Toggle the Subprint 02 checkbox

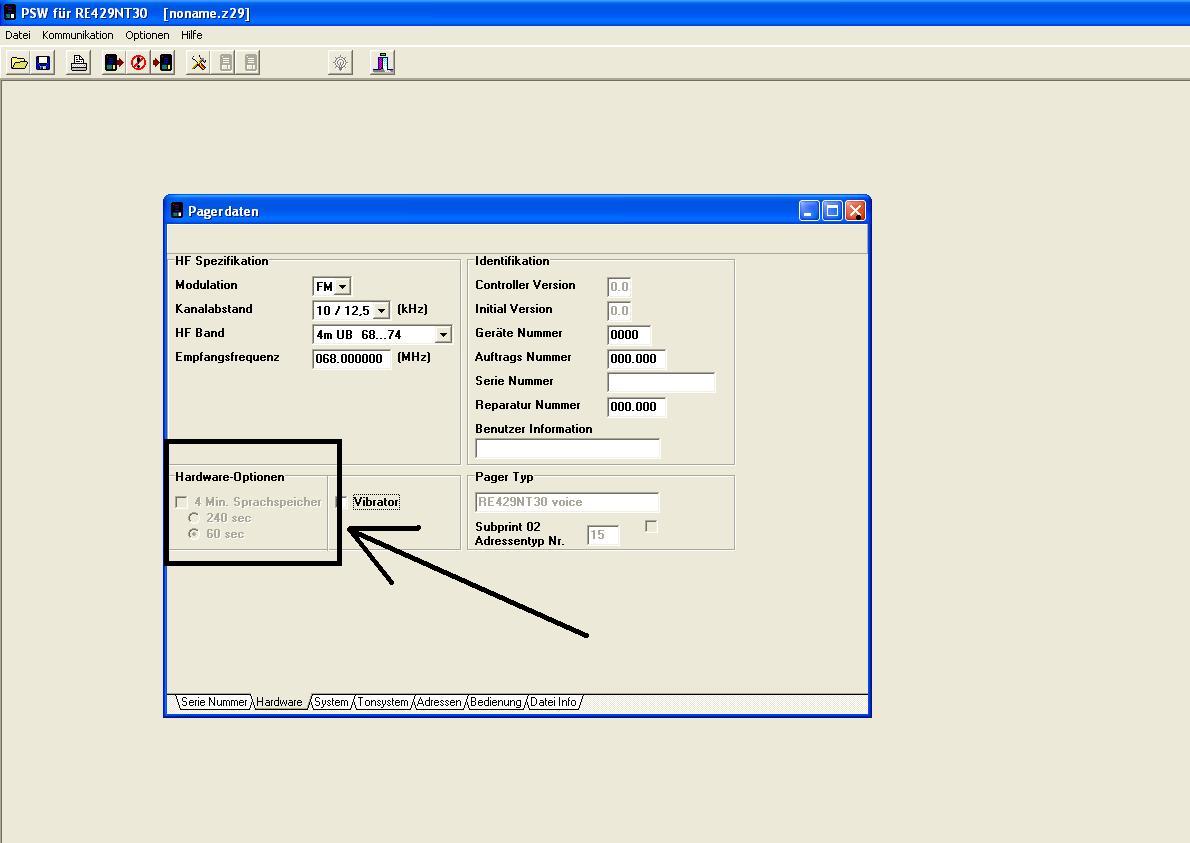651,526
